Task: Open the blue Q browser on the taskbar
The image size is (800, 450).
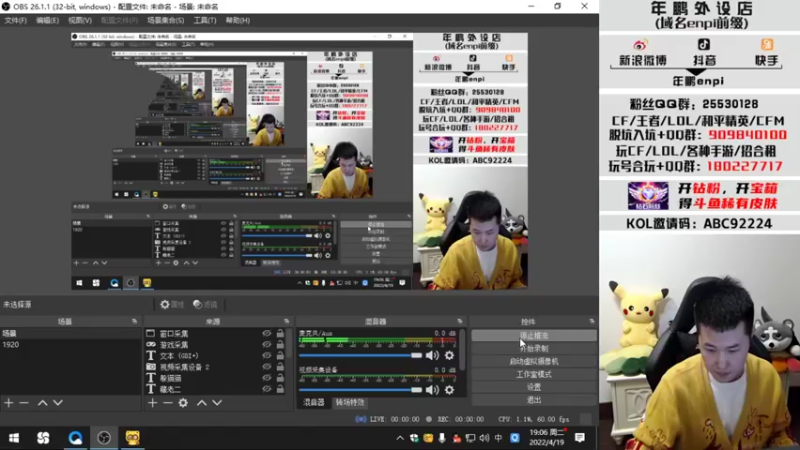Action: tap(75, 438)
